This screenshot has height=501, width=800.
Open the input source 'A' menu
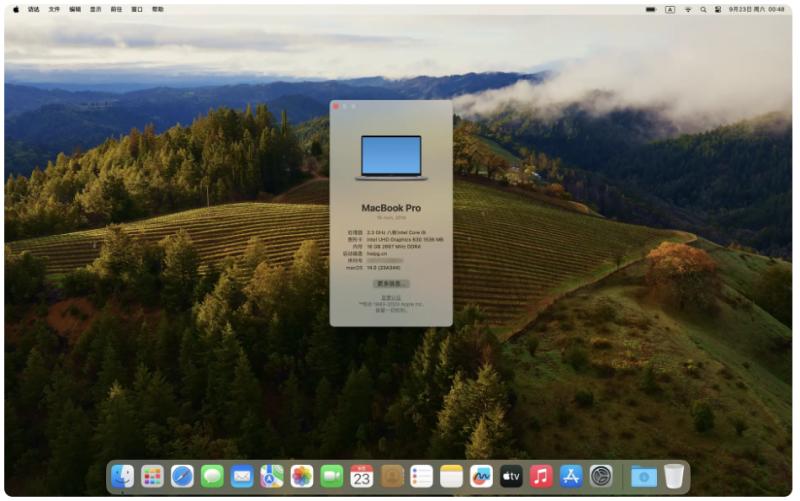coord(670,9)
